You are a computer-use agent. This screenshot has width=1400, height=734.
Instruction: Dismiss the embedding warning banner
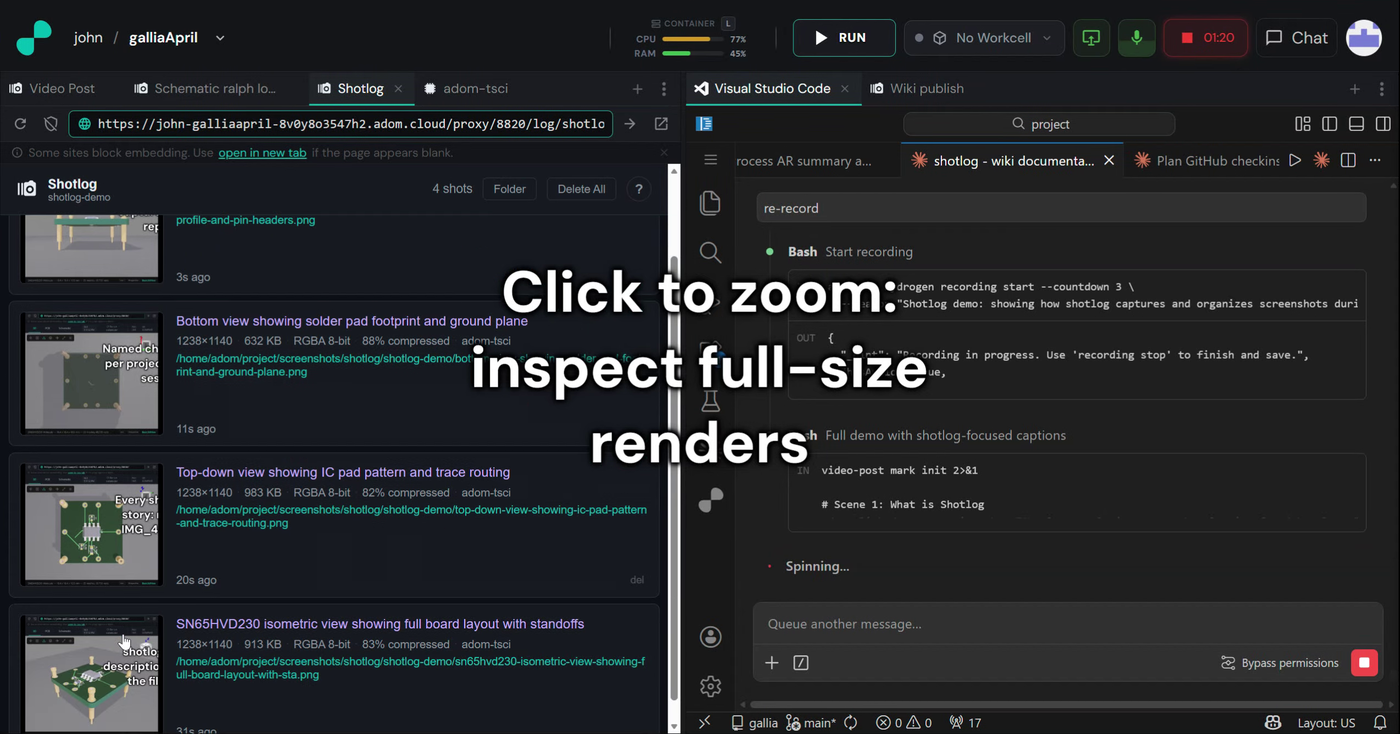click(664, 153)
